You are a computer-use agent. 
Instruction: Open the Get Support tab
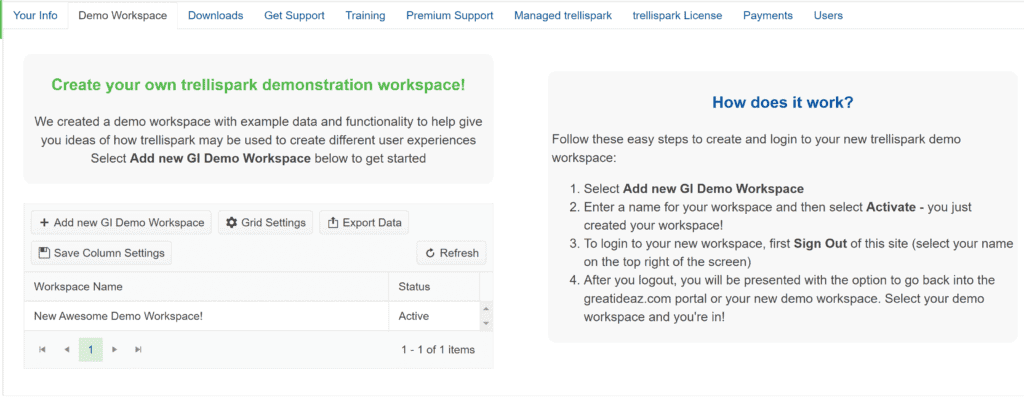click(x=295, y=15)
